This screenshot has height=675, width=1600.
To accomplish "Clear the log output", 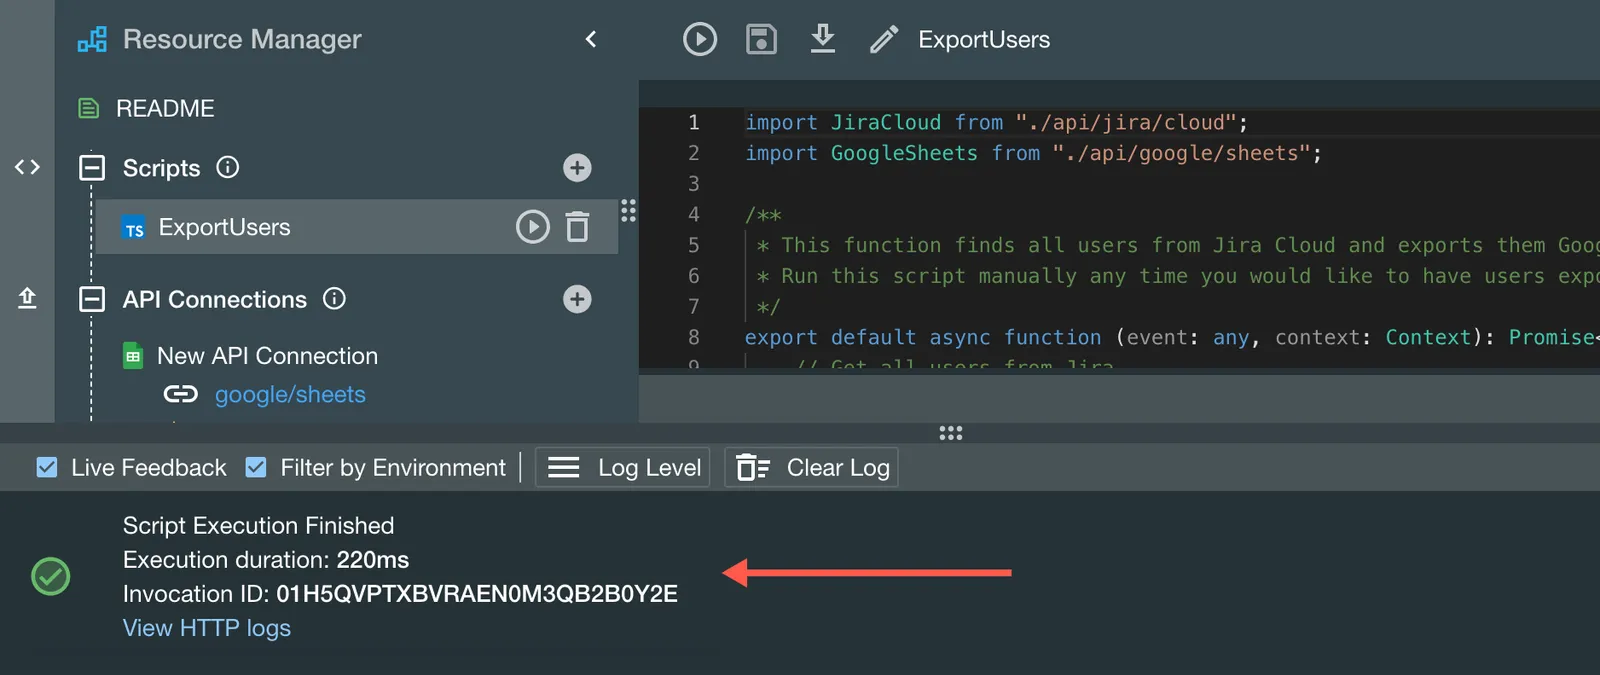I will click(812, 467).
